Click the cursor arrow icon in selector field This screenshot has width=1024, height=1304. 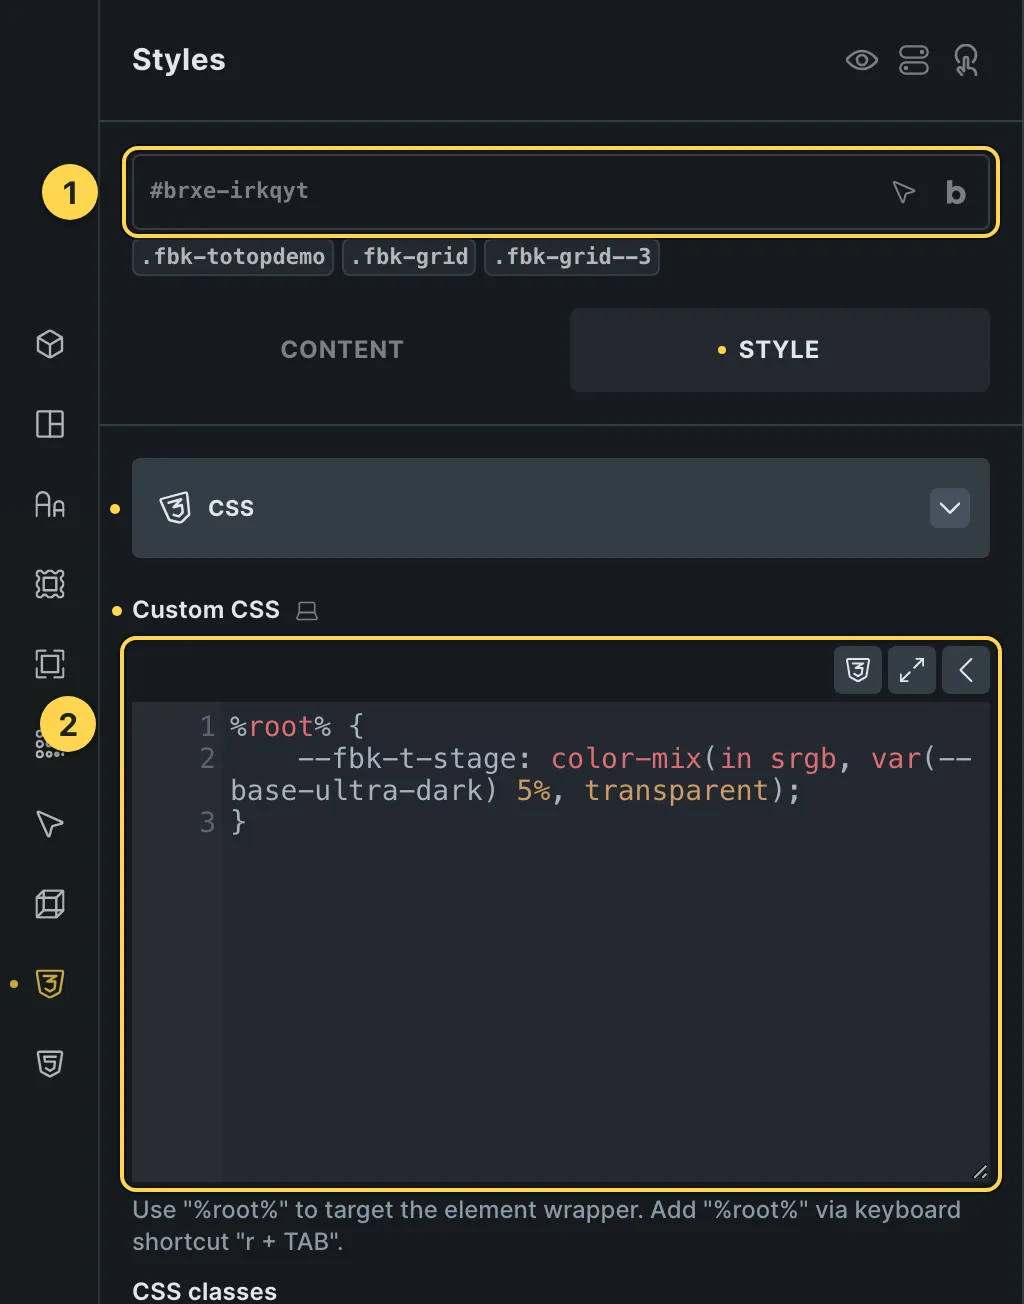[x=904, y=192]
